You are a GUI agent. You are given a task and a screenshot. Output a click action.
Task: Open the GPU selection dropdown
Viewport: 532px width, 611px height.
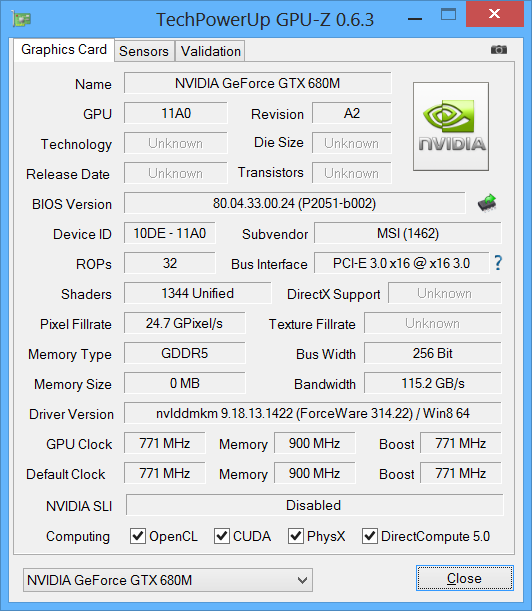[168, 580]
